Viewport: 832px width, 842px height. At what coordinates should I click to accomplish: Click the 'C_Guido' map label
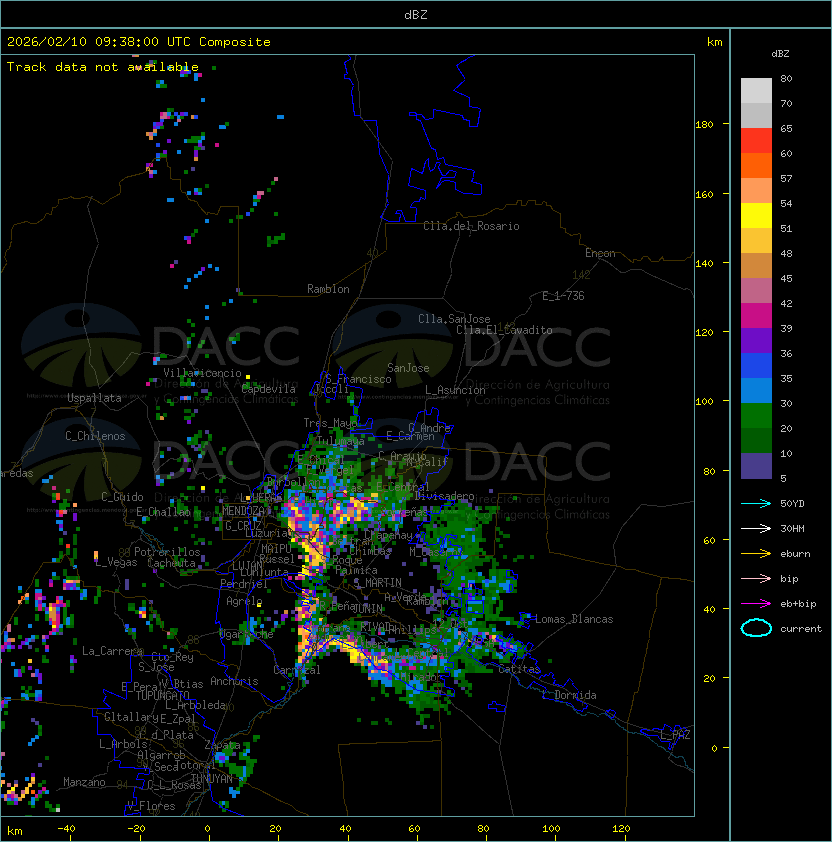pos(122,497)
